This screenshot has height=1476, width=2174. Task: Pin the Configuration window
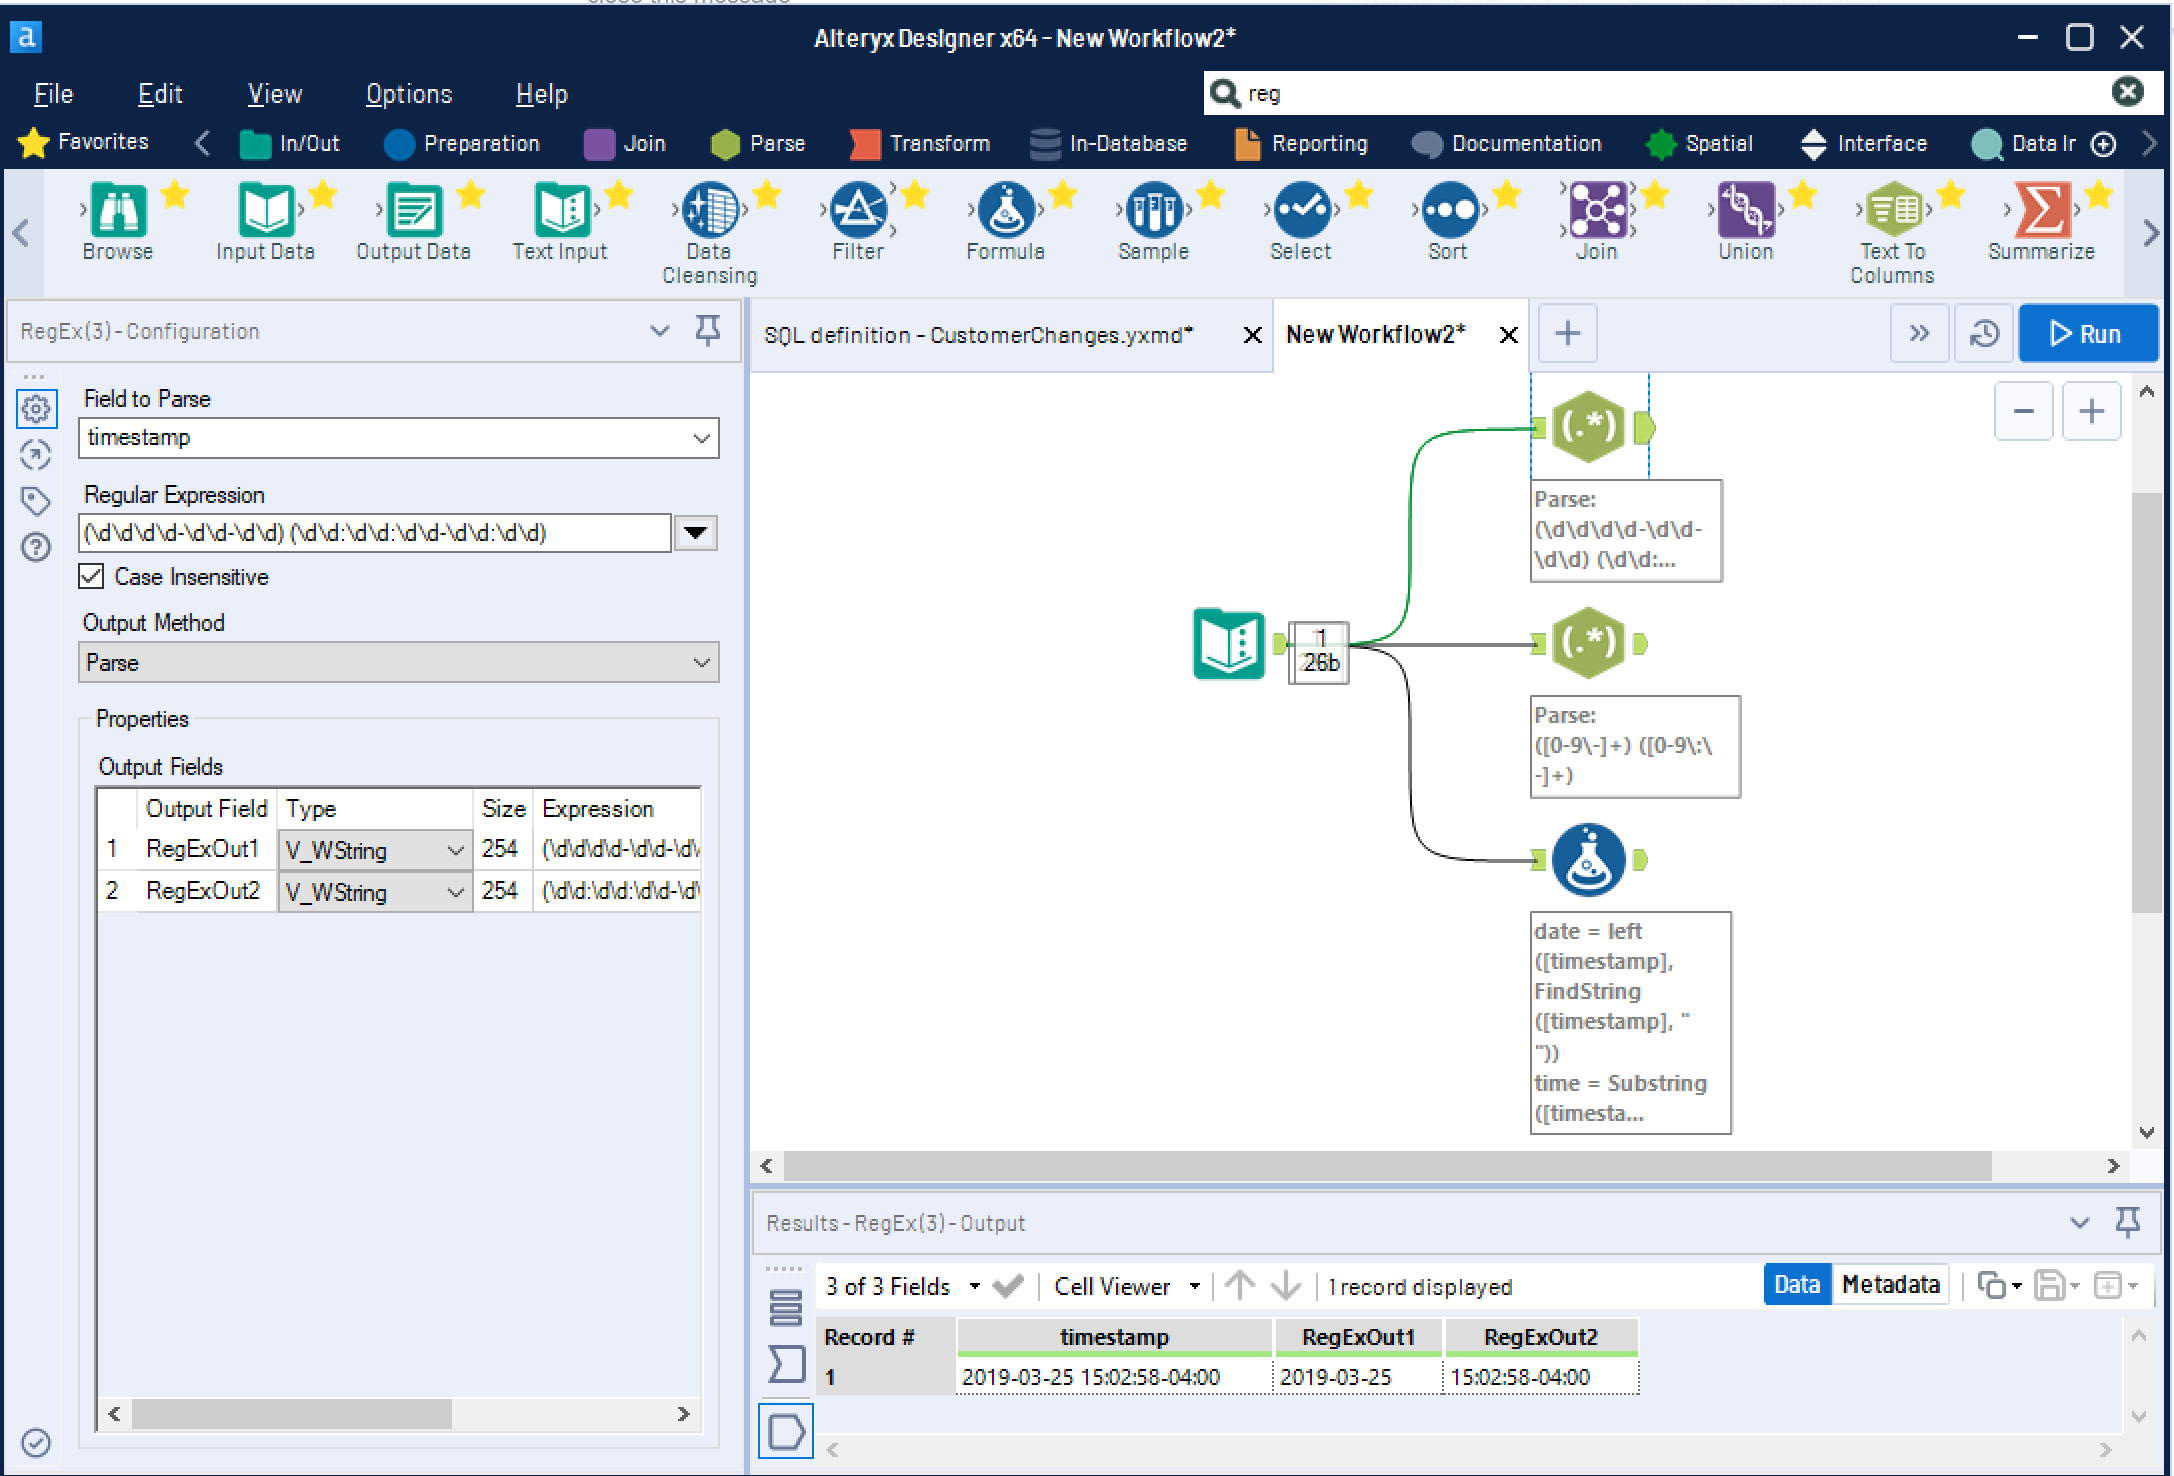click(708, 330)
